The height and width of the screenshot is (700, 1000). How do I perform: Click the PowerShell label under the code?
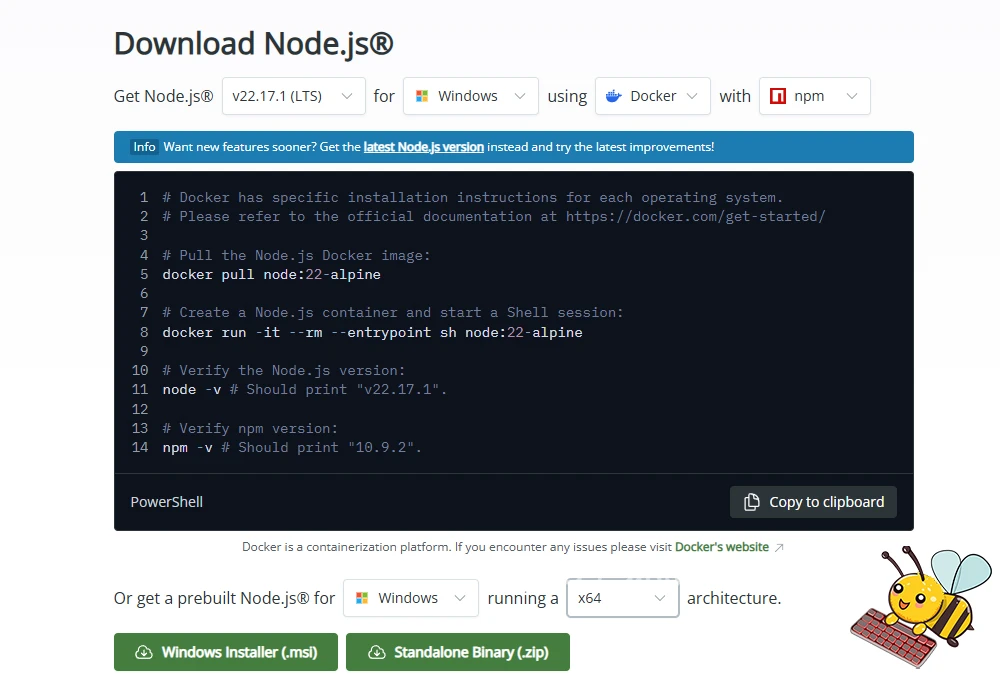166,502
